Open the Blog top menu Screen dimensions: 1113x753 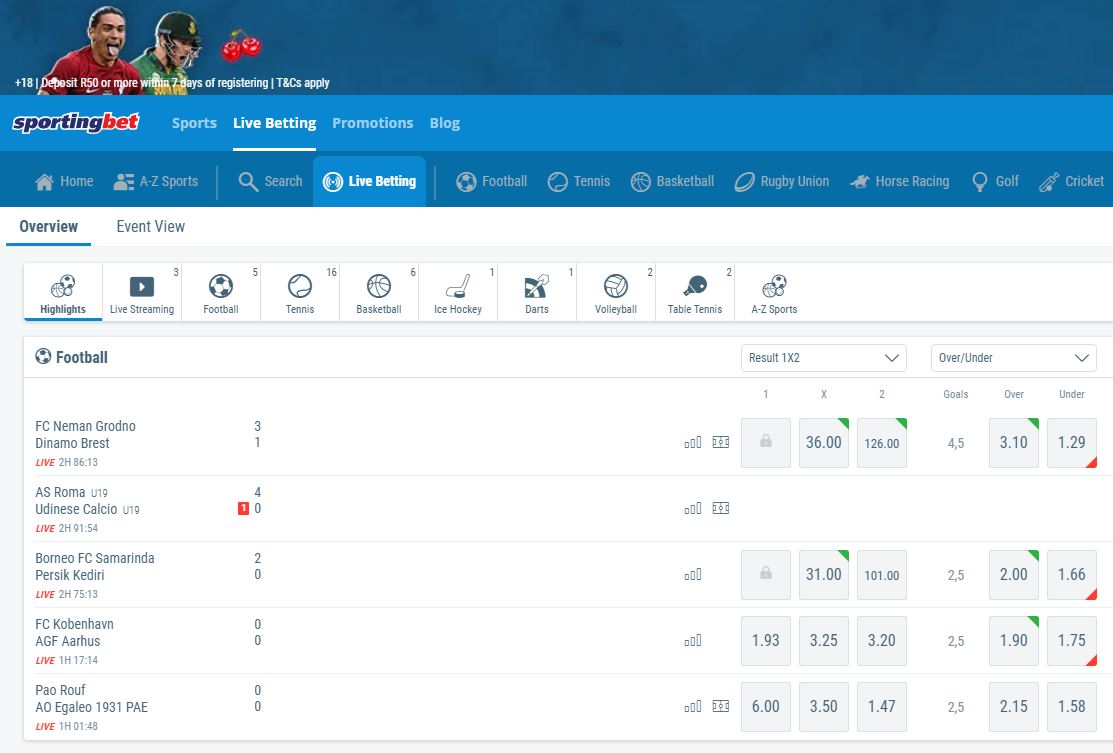tap(445, 123)
